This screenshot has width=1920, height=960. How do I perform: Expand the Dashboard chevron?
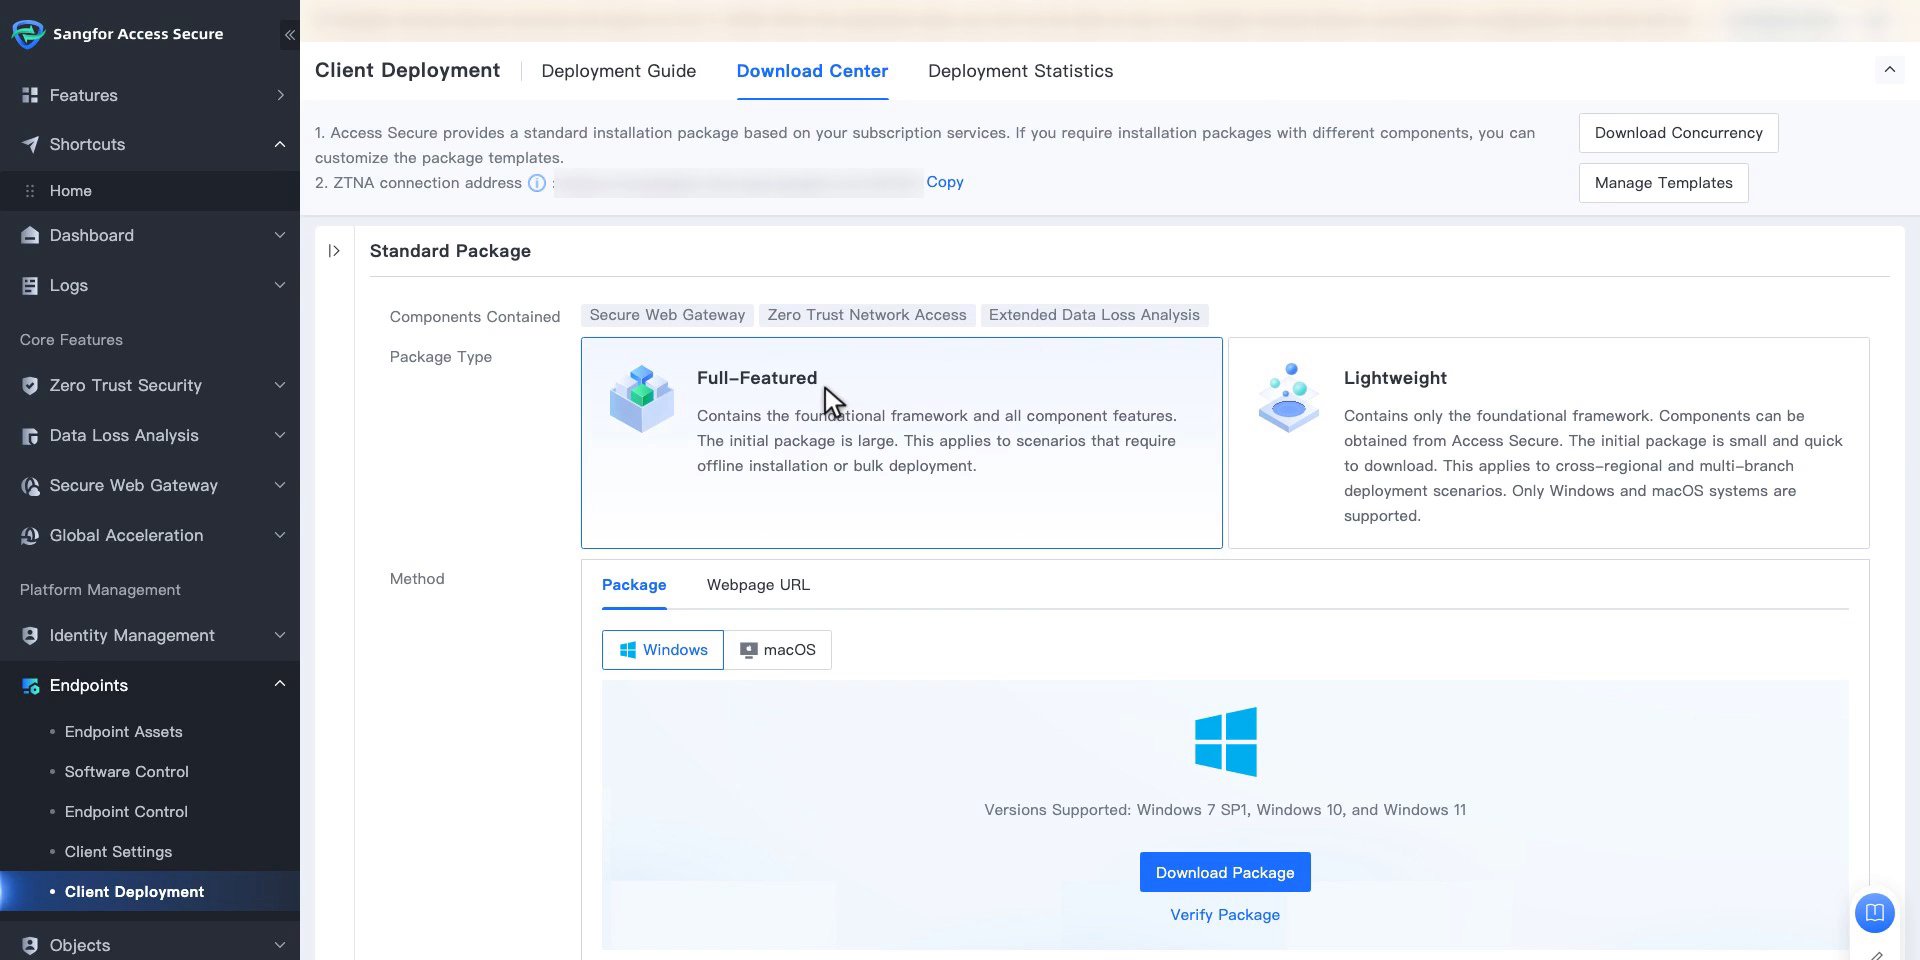280,235
